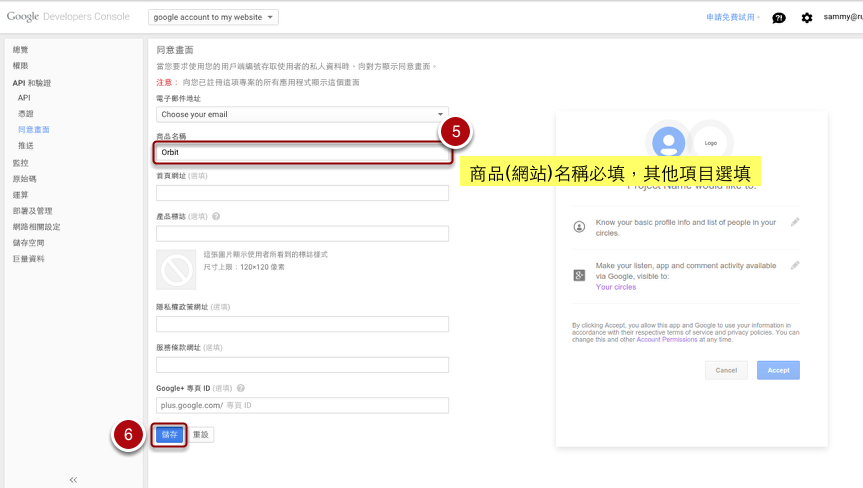Click the blue profile avatar in preview
The image size is (863, 488).
(x=668, y=142)
